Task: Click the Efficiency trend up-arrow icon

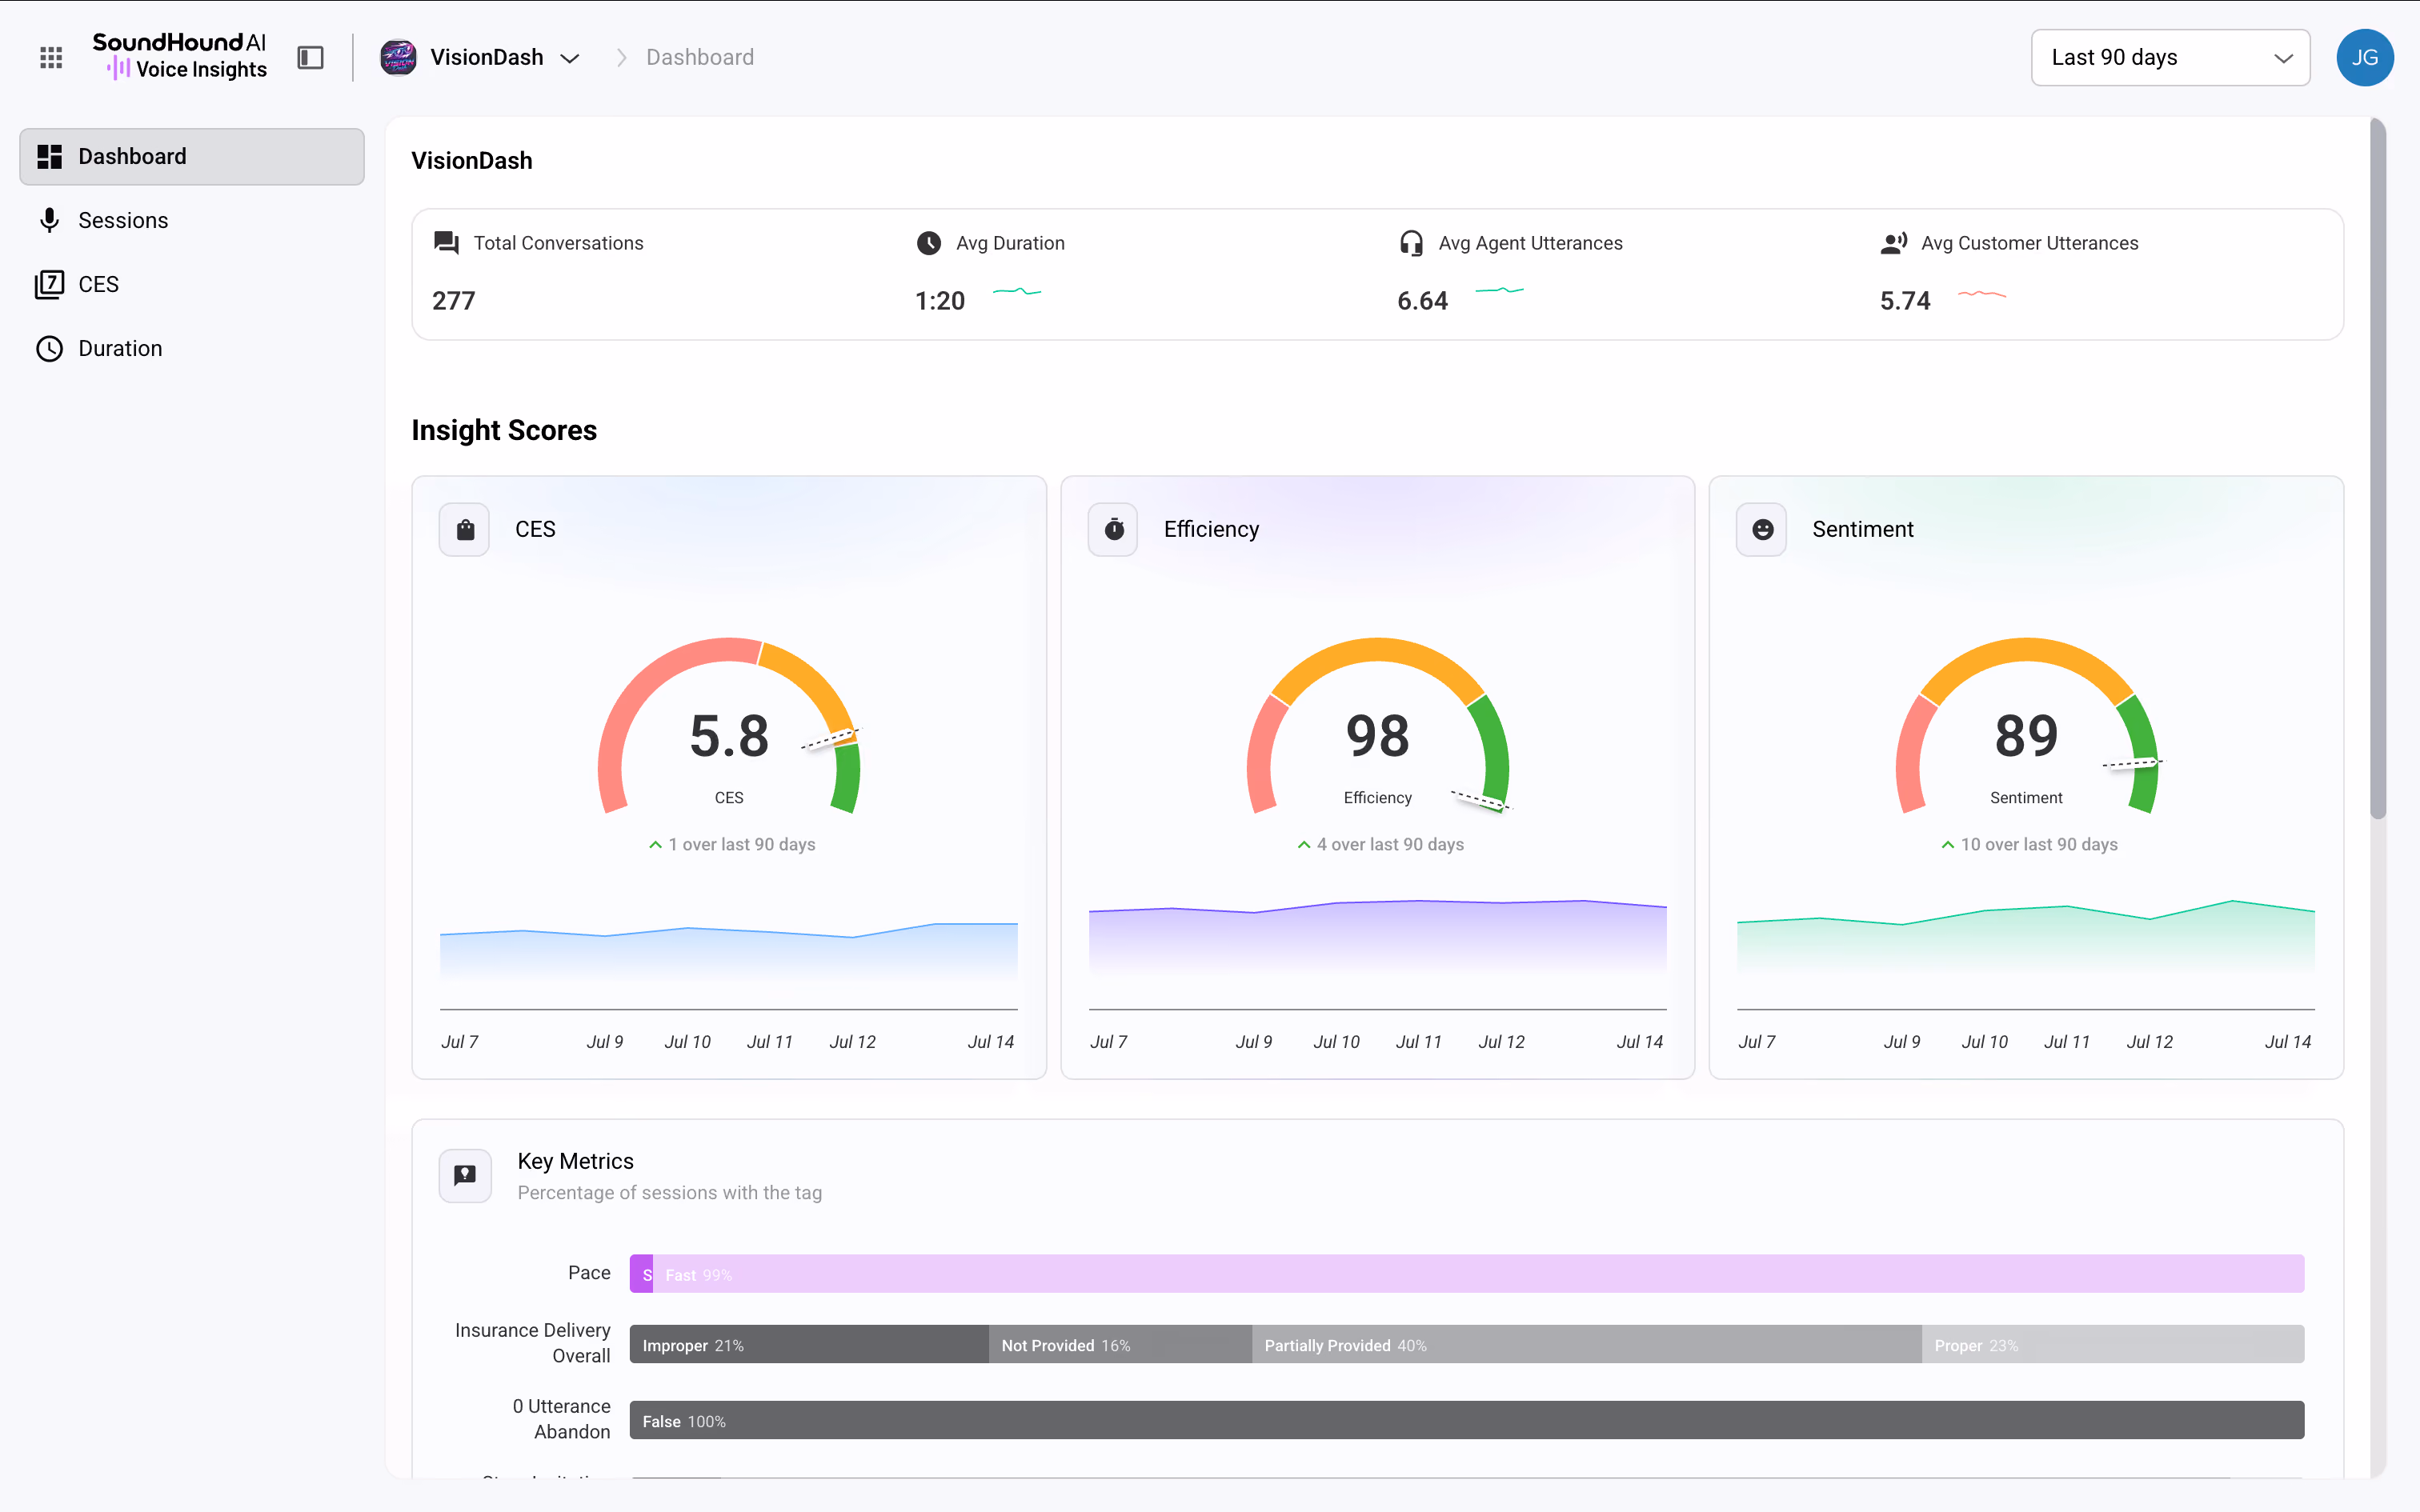Action: (x=1304, y=845)
